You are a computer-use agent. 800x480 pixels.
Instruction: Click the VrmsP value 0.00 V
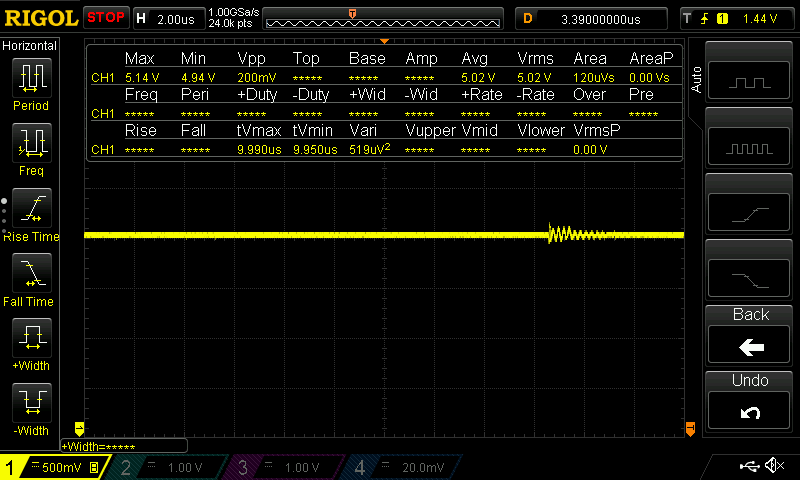(590, 149)
